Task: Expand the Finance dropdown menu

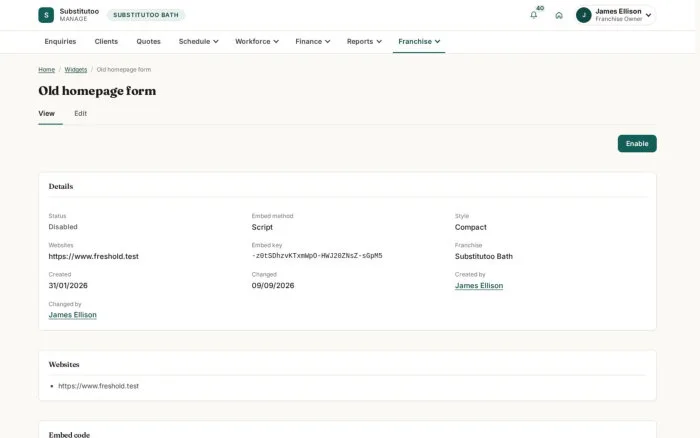Action: [x=312, y=41]
